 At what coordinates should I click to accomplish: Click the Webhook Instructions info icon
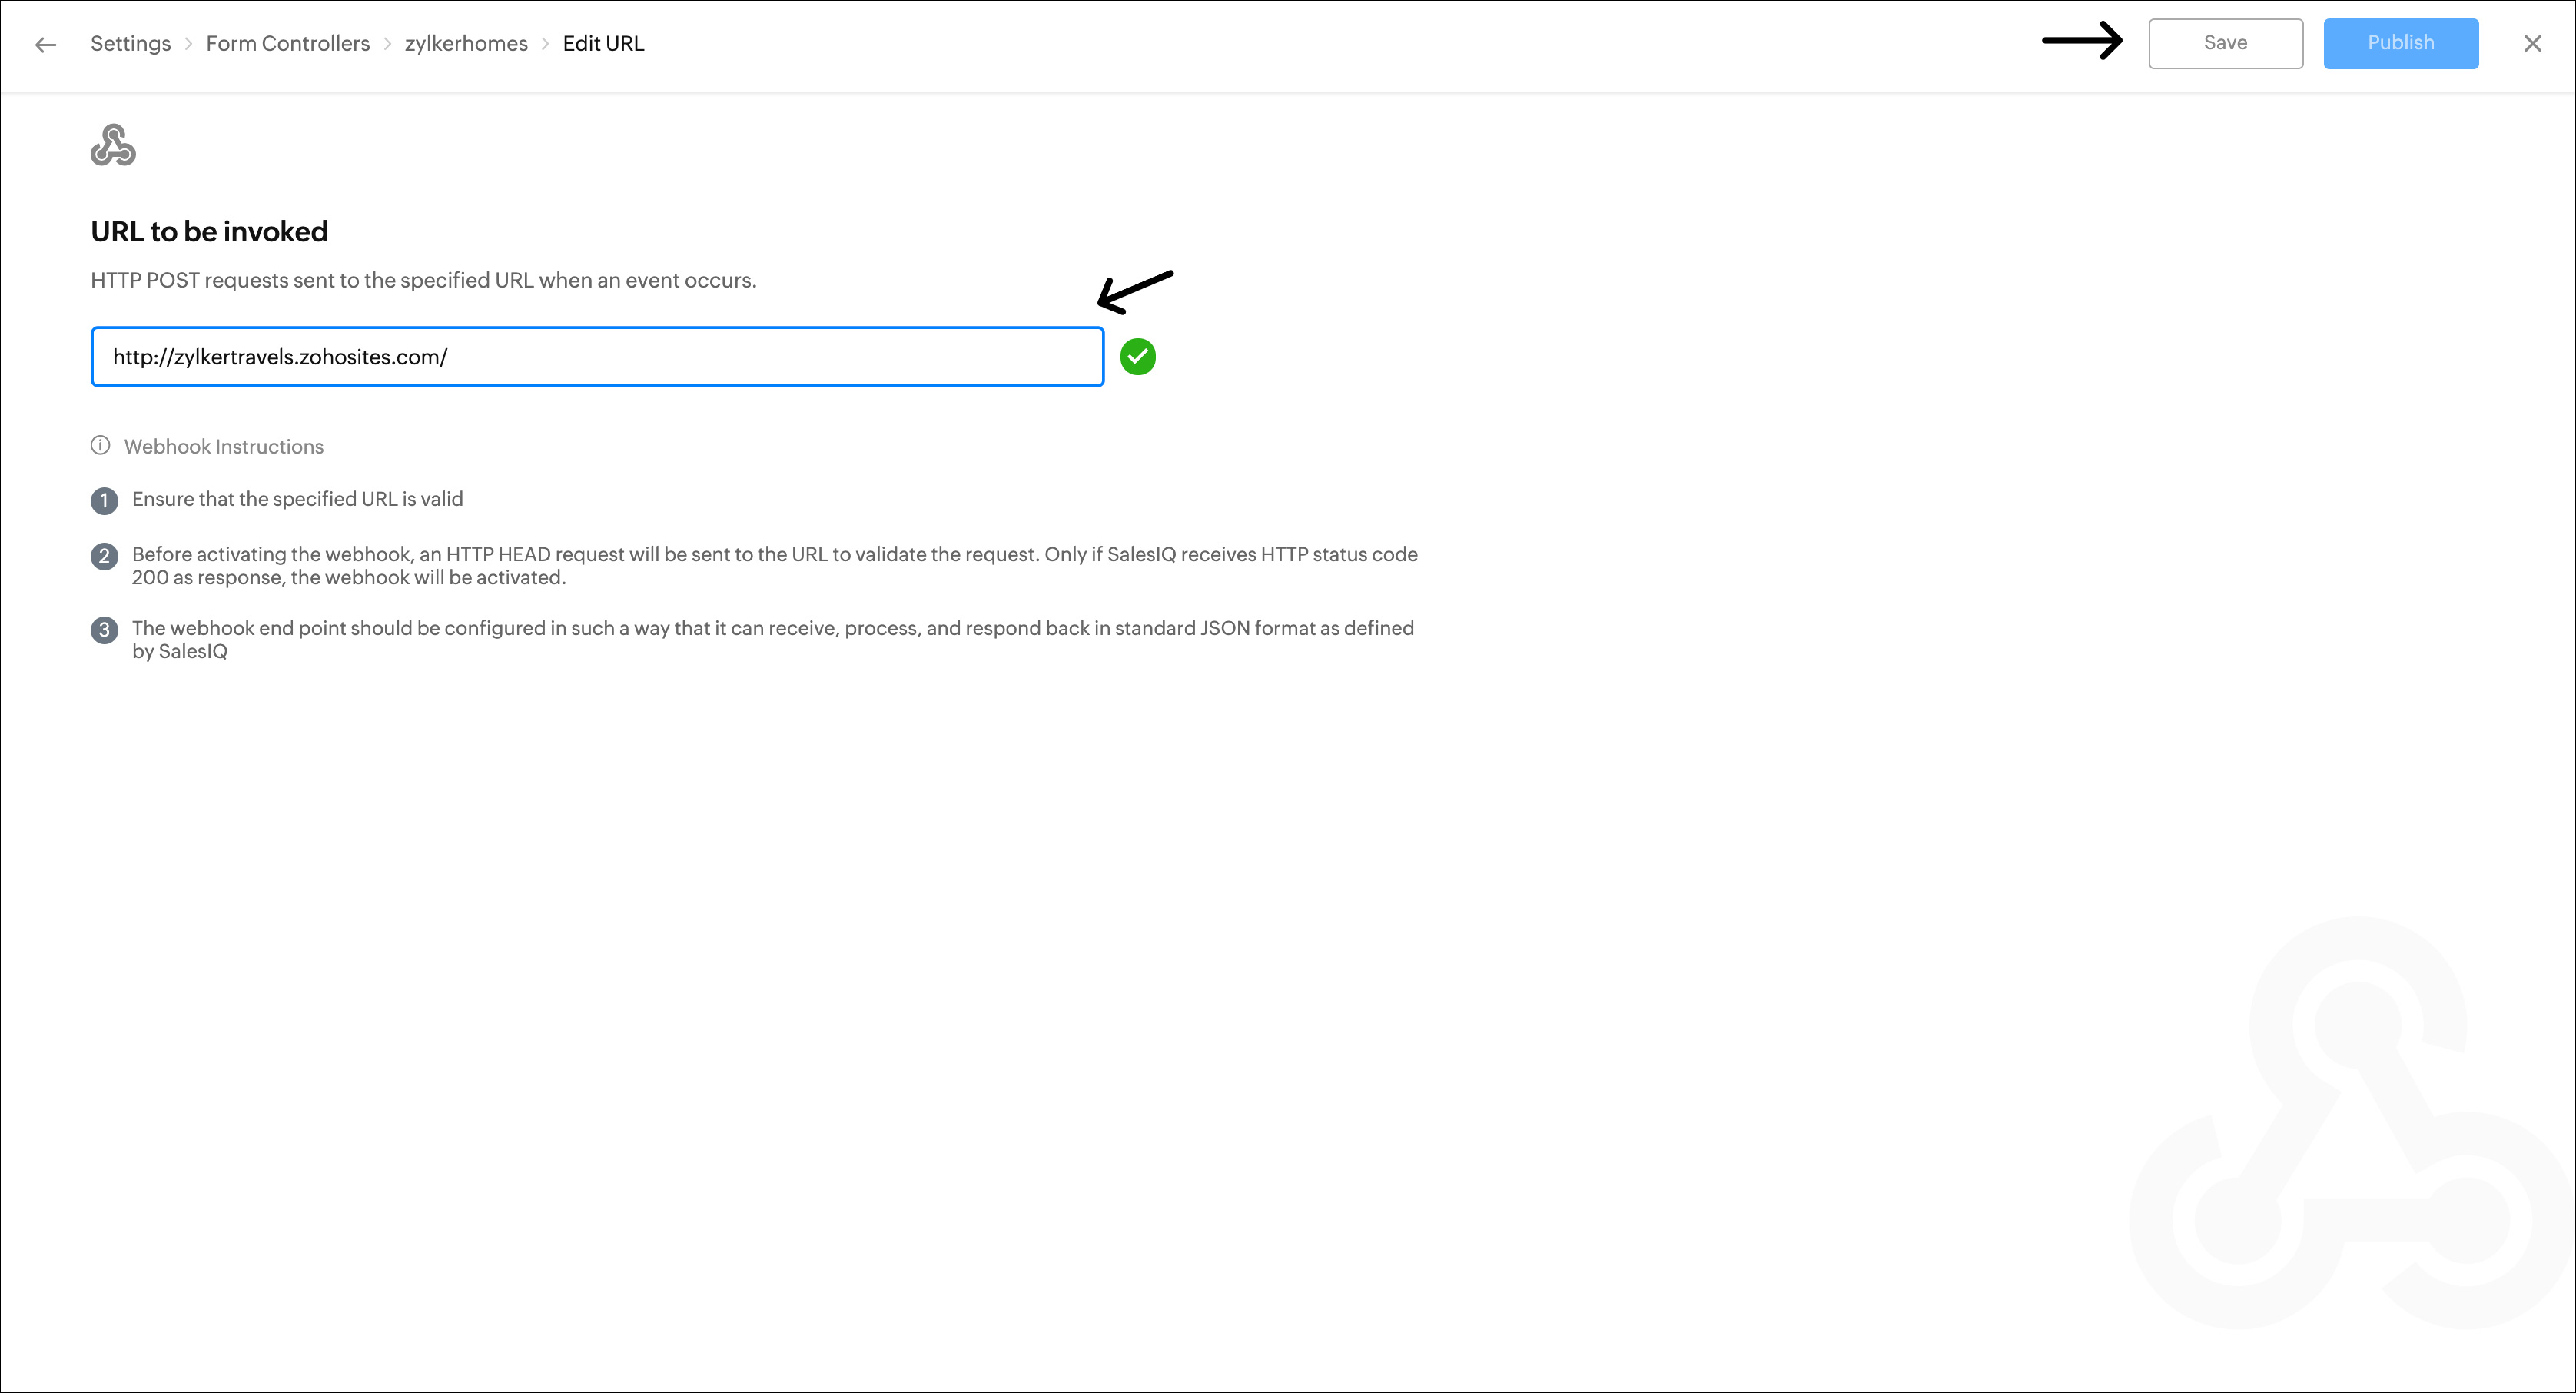100,446
